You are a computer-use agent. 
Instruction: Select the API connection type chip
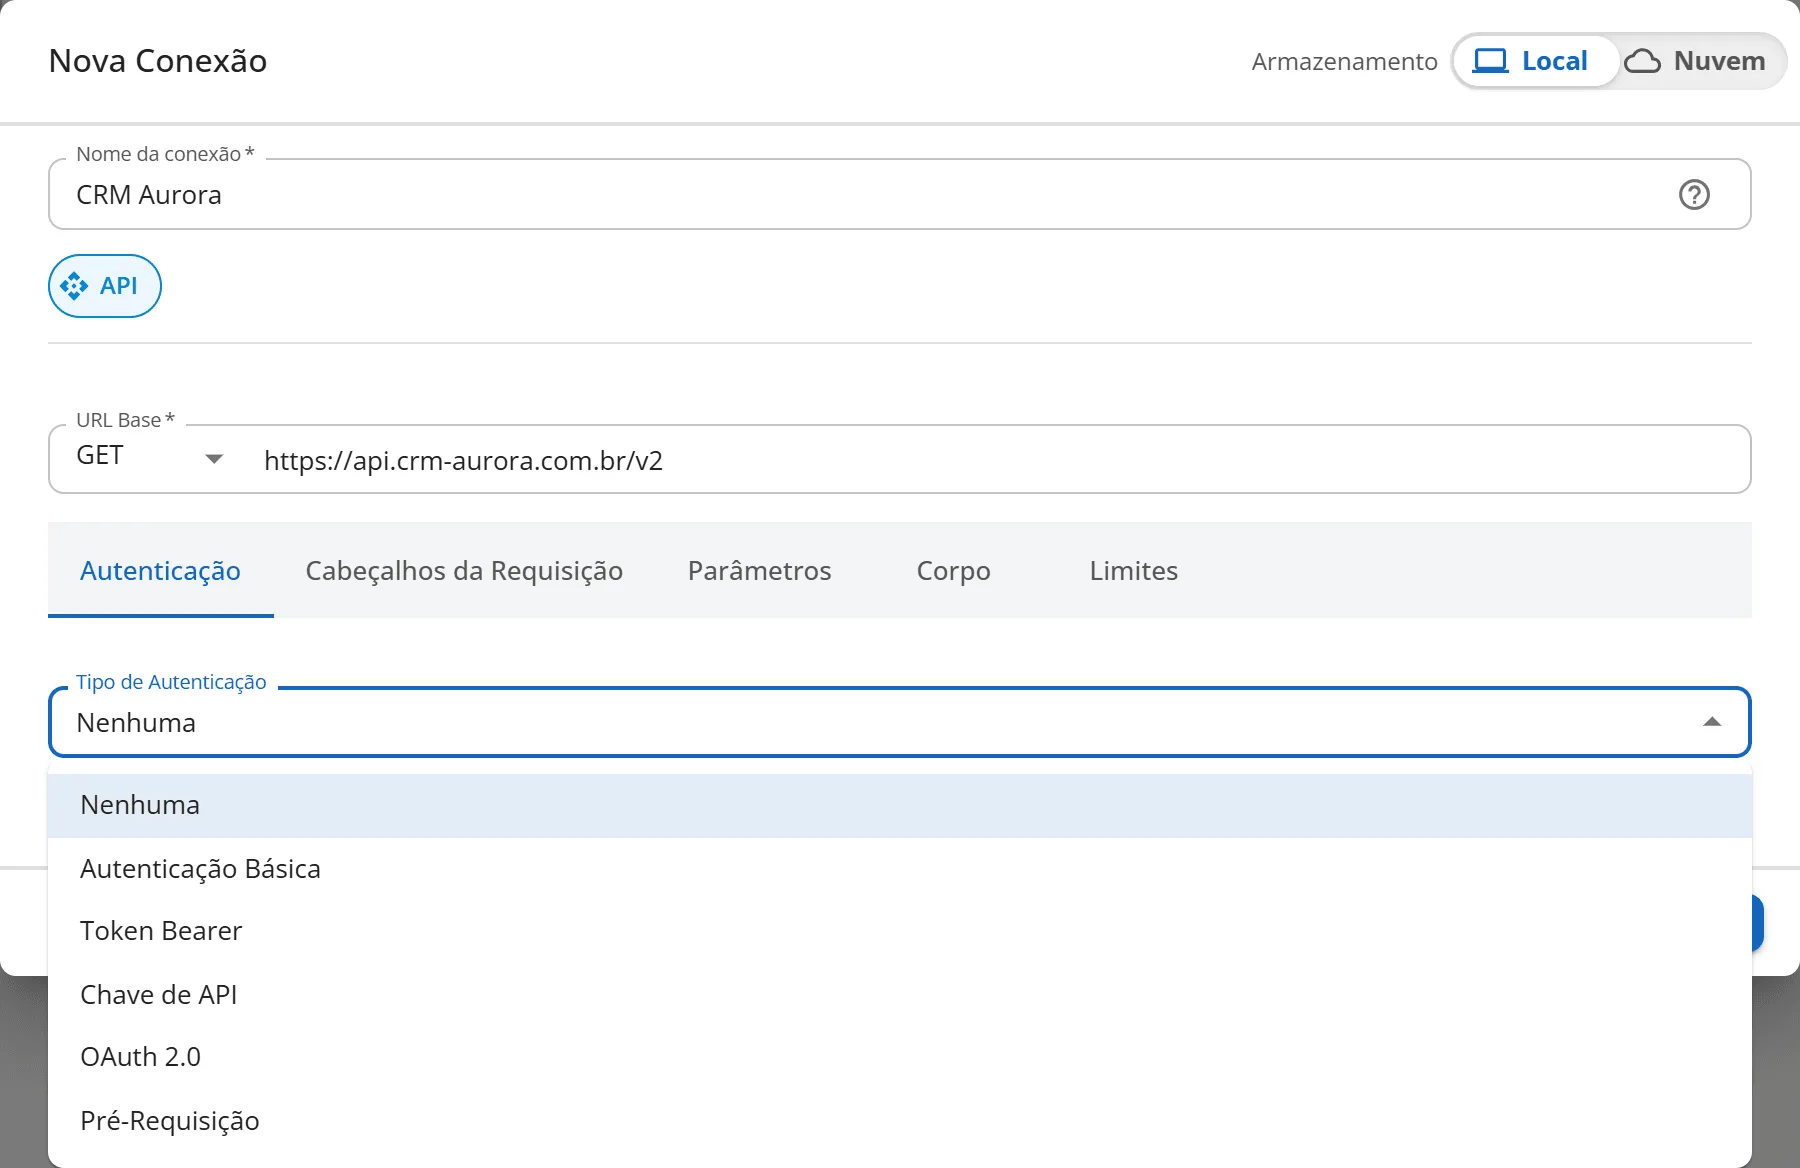[105, 286]
